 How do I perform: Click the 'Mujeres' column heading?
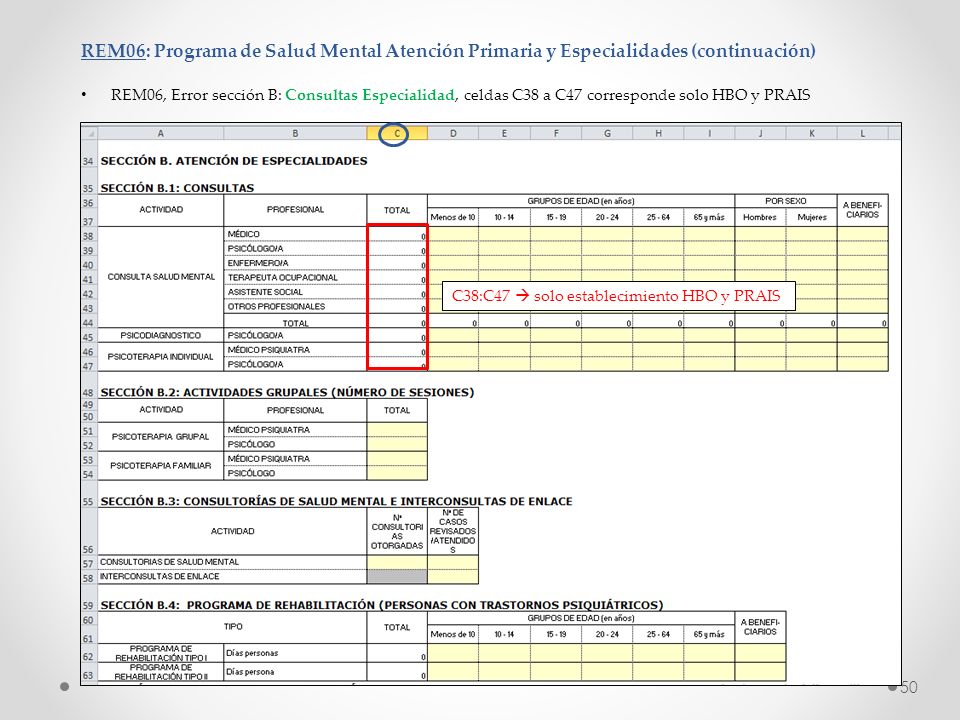pyautogui.click(x=812, y=217)
